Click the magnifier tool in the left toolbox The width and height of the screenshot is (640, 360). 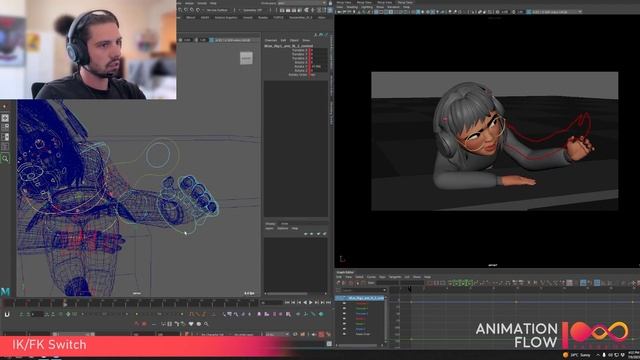tap(5, 158)
